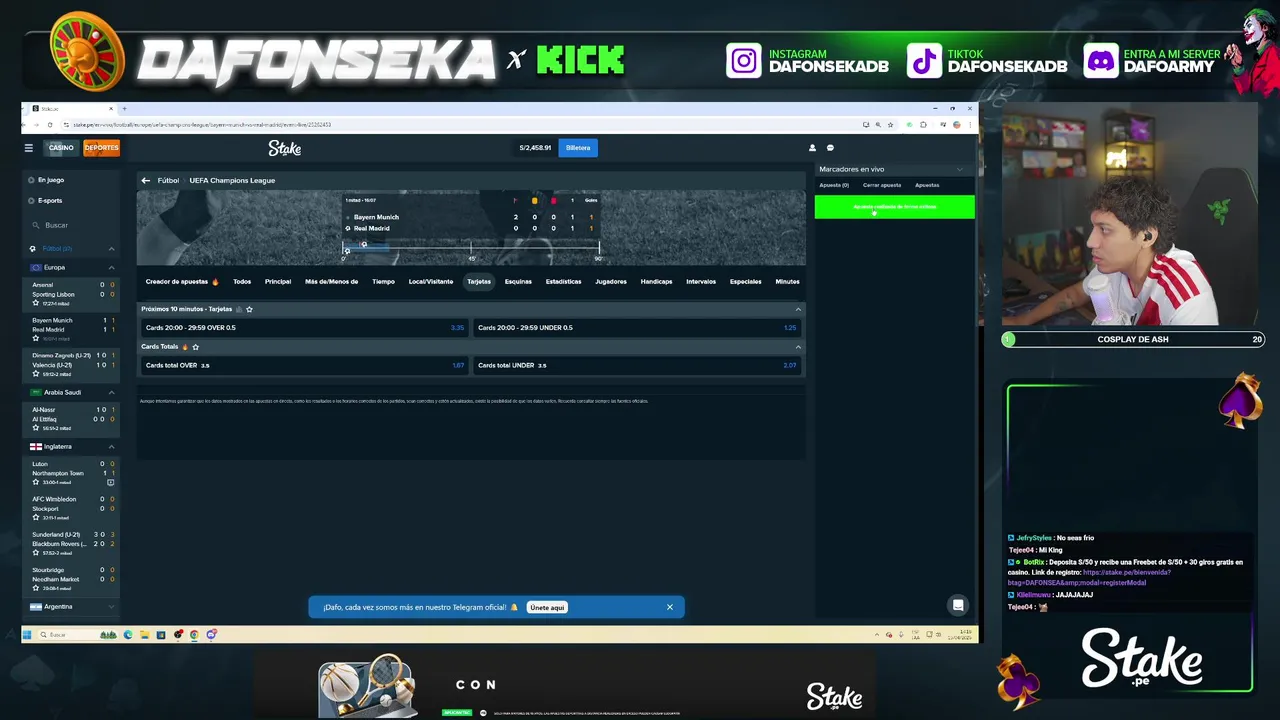The image size is (1280, 720).
Task: Bet on Cards total OVER 3.5
Action: point(305,365)
